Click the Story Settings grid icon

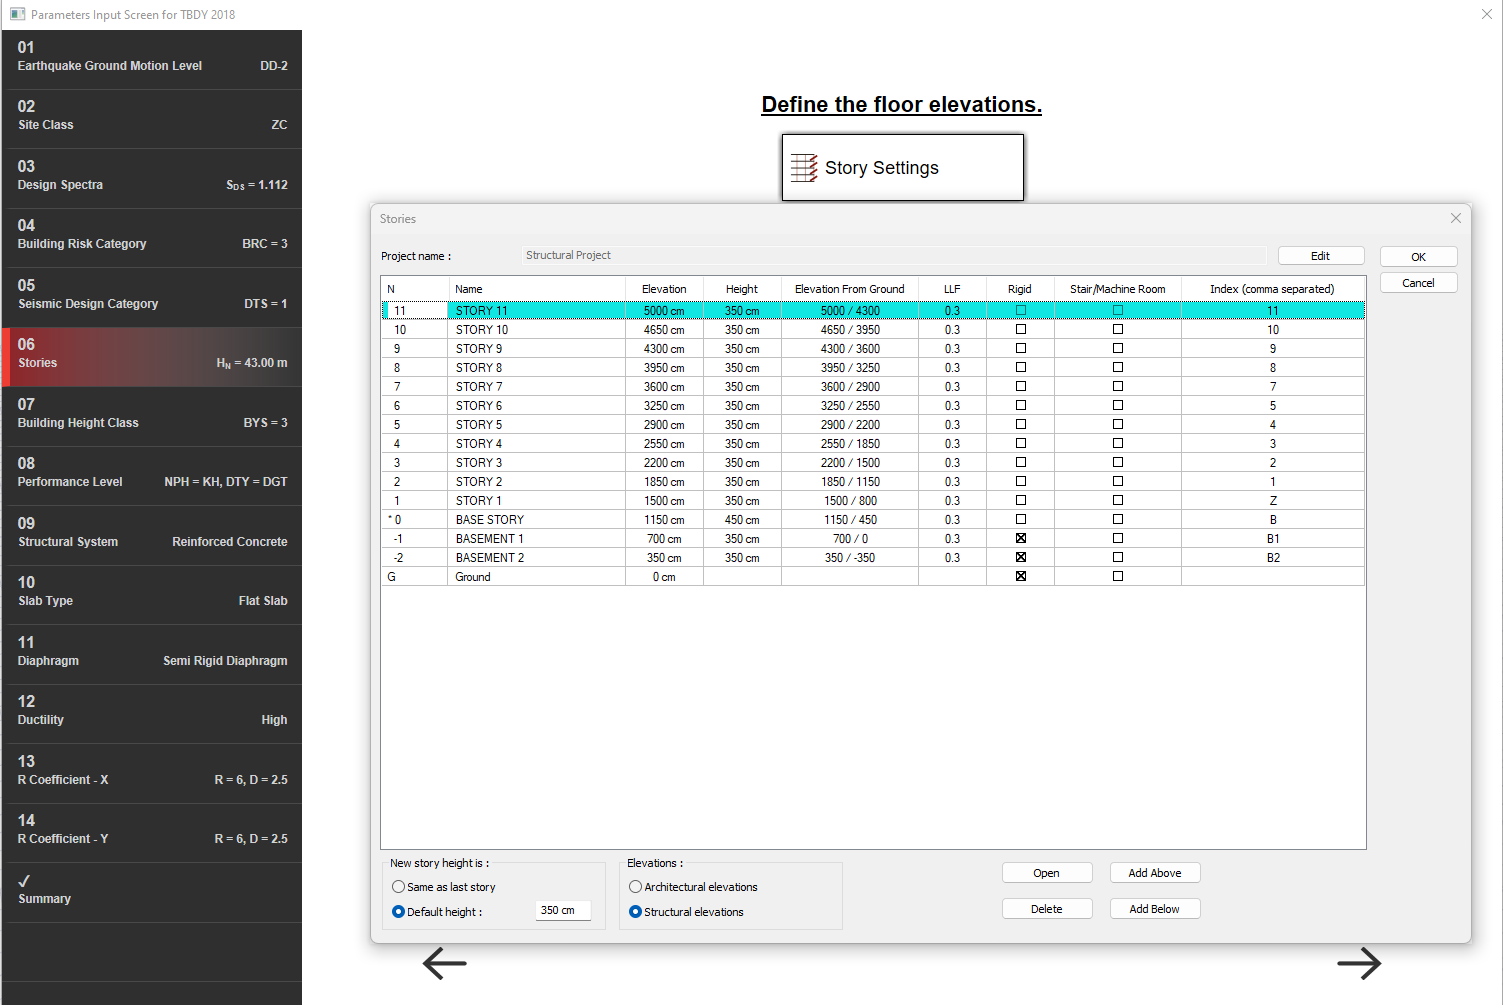coord(804,168)
